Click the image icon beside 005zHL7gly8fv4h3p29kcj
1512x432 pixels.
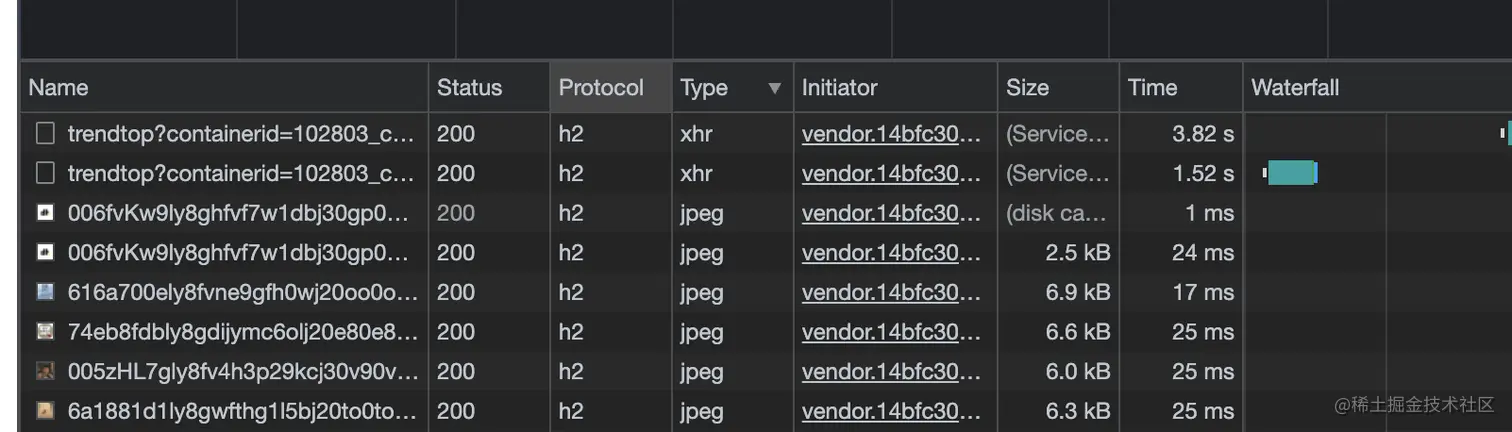(x=45, y=371)
